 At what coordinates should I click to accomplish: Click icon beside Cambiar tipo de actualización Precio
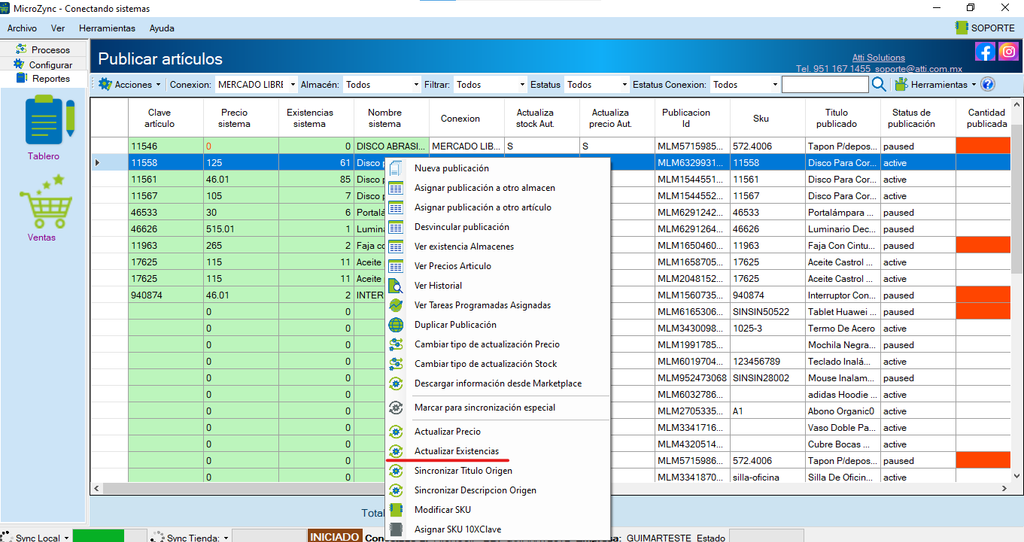click(x=396, y=345)
